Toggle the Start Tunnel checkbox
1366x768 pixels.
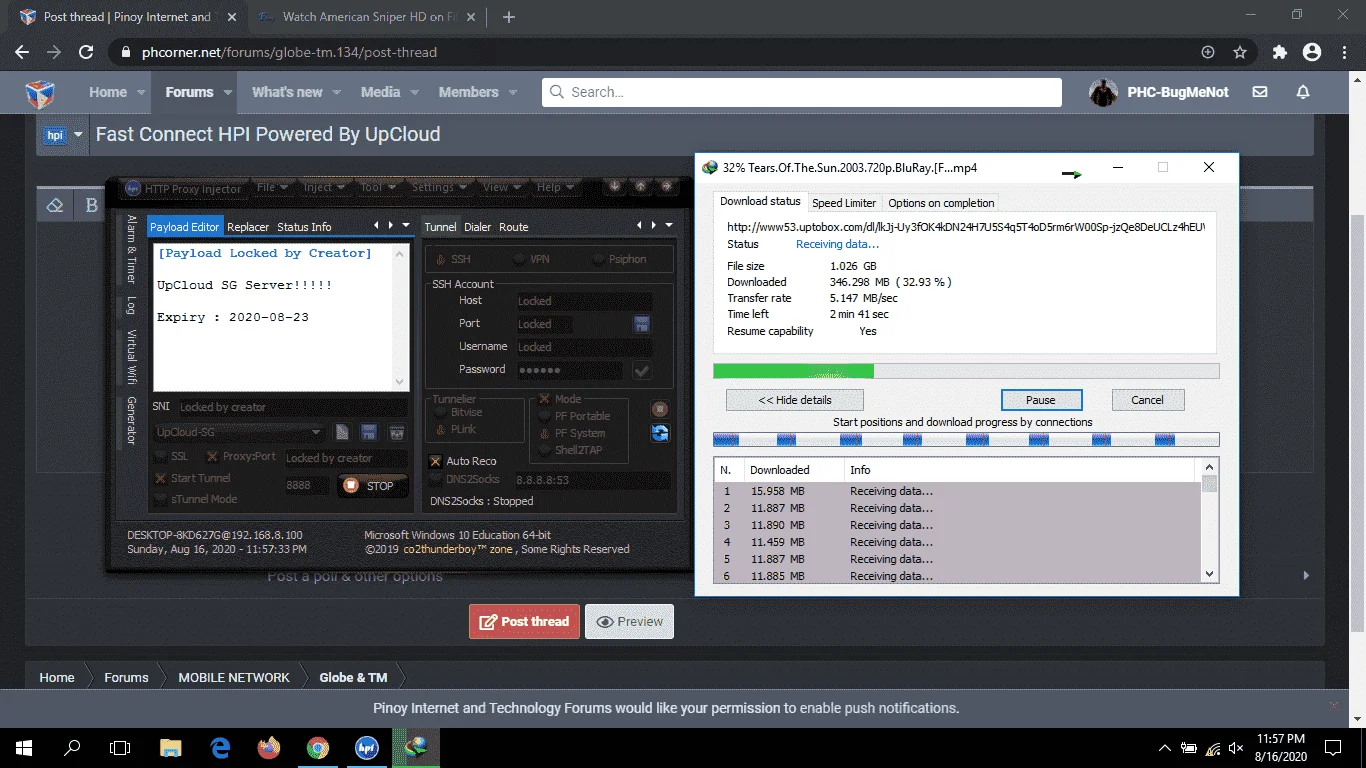click(161, 478)
